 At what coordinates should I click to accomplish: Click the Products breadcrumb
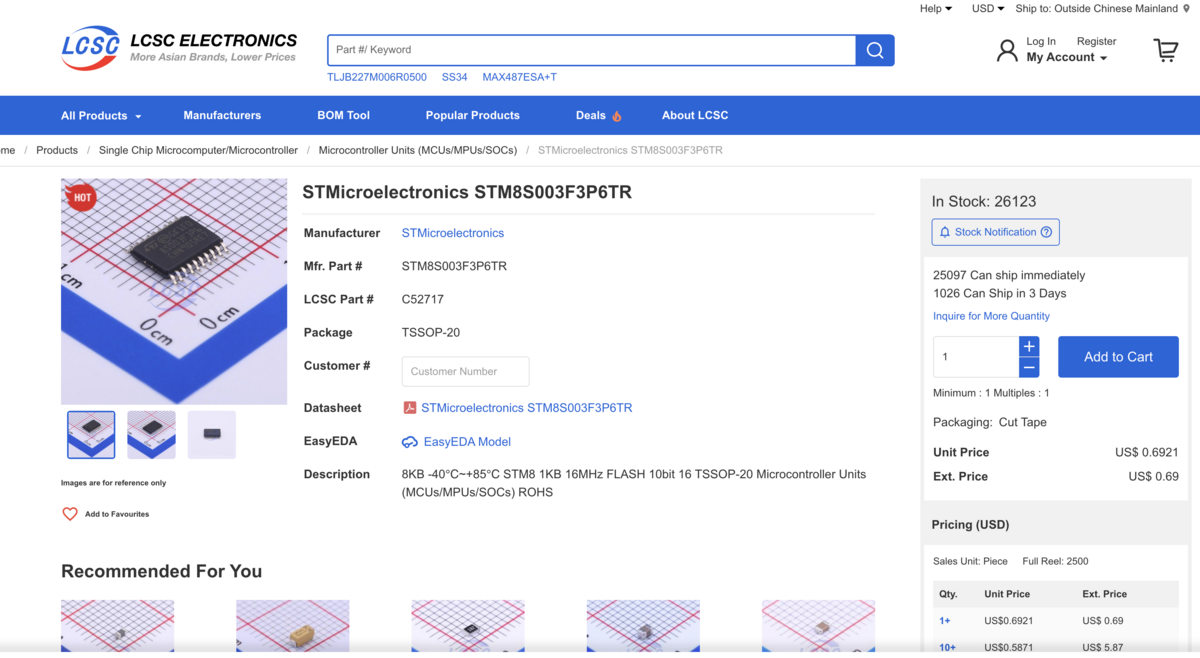pos(57,150)
